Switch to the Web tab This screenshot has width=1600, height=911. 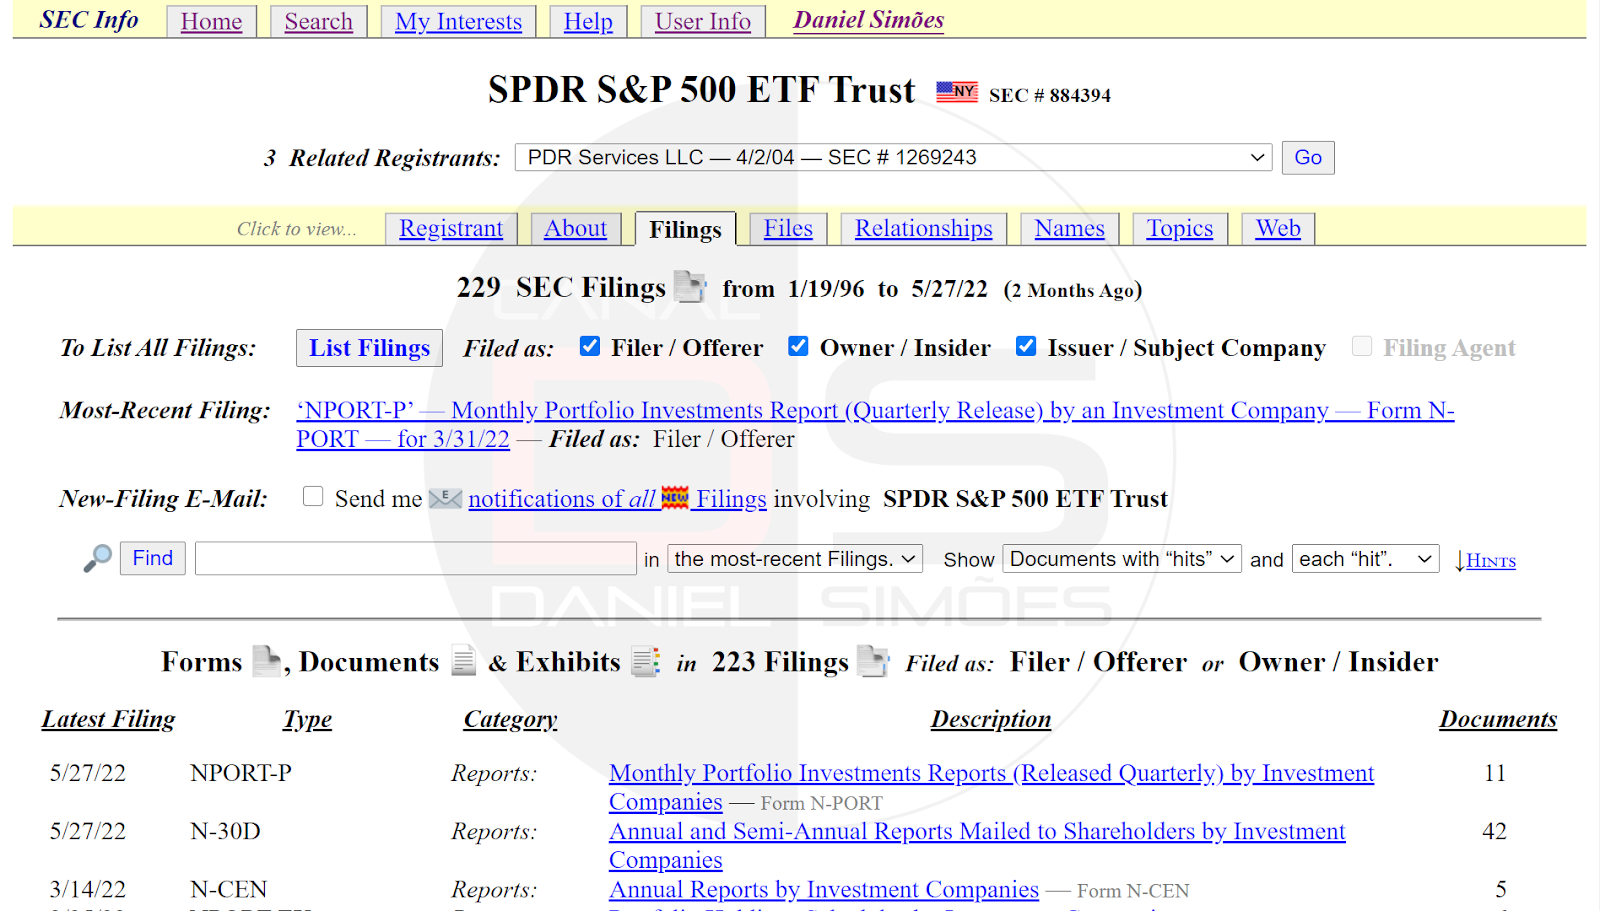coord(1278,228)
